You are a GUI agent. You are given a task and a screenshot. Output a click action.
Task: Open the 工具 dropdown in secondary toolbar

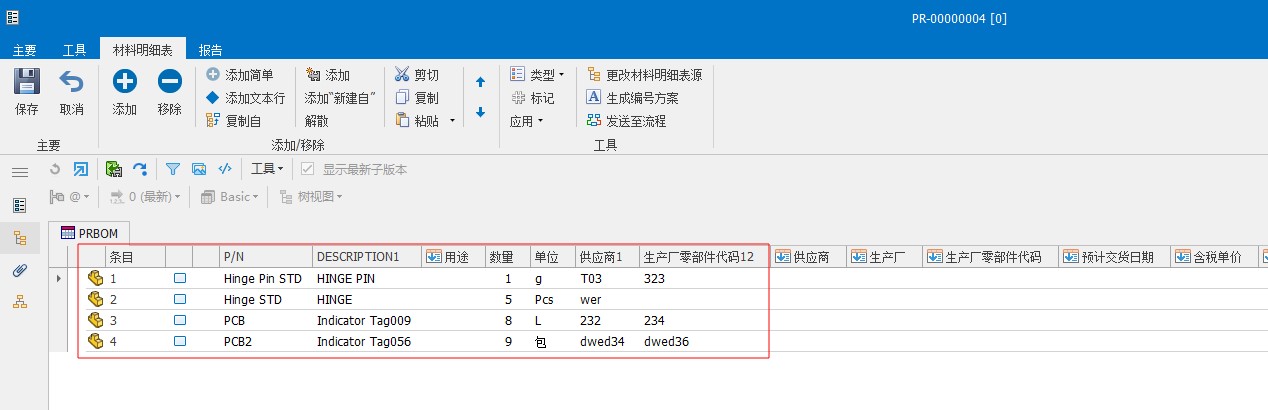coord(268,169)
